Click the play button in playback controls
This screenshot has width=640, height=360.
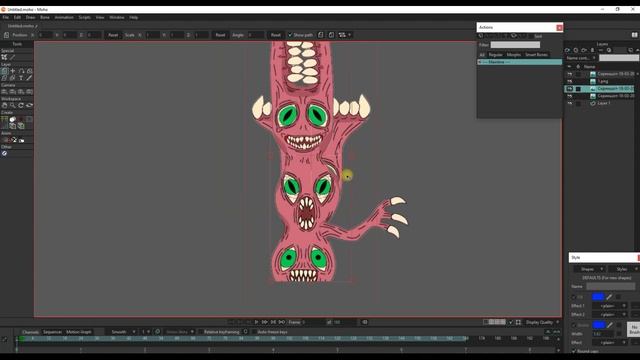pyautogui.click(x=256, y=322)
